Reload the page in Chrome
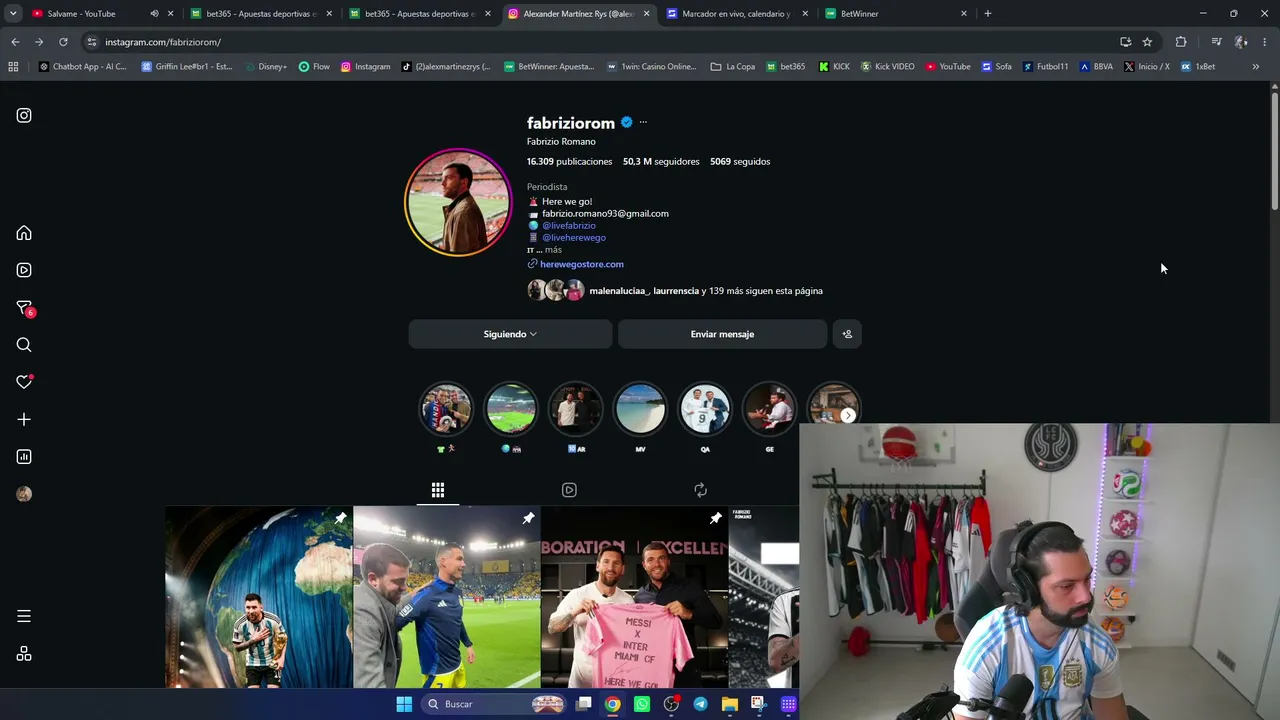This screenshot has width=1280, height=720. [x=63, y=42]
